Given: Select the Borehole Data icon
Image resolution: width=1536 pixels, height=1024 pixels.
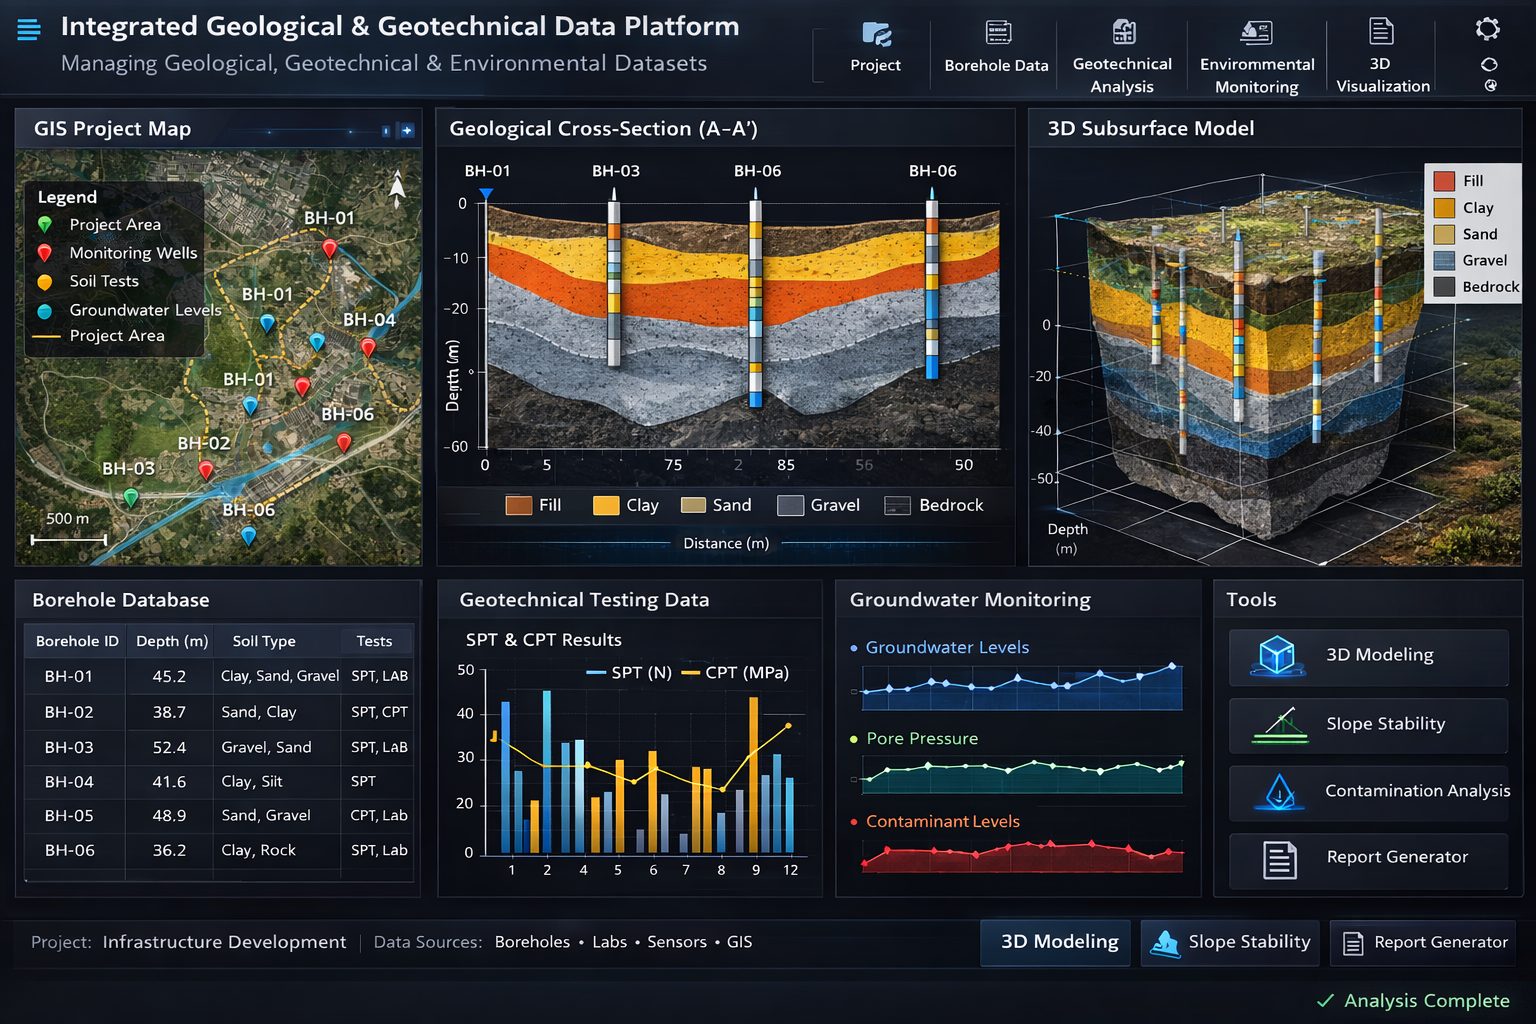Looking at the screenshot, I should point(996,45).
